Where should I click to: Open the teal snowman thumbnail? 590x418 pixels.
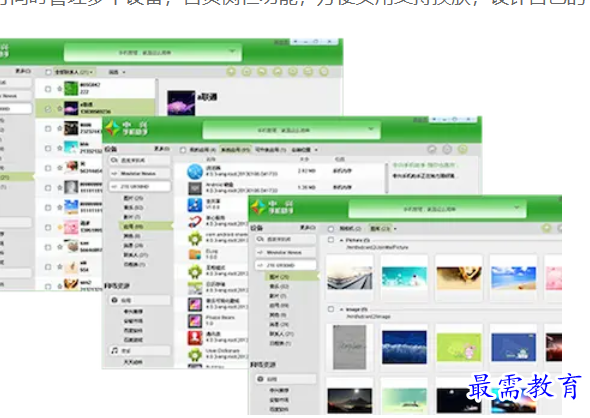tap(404, 277)
